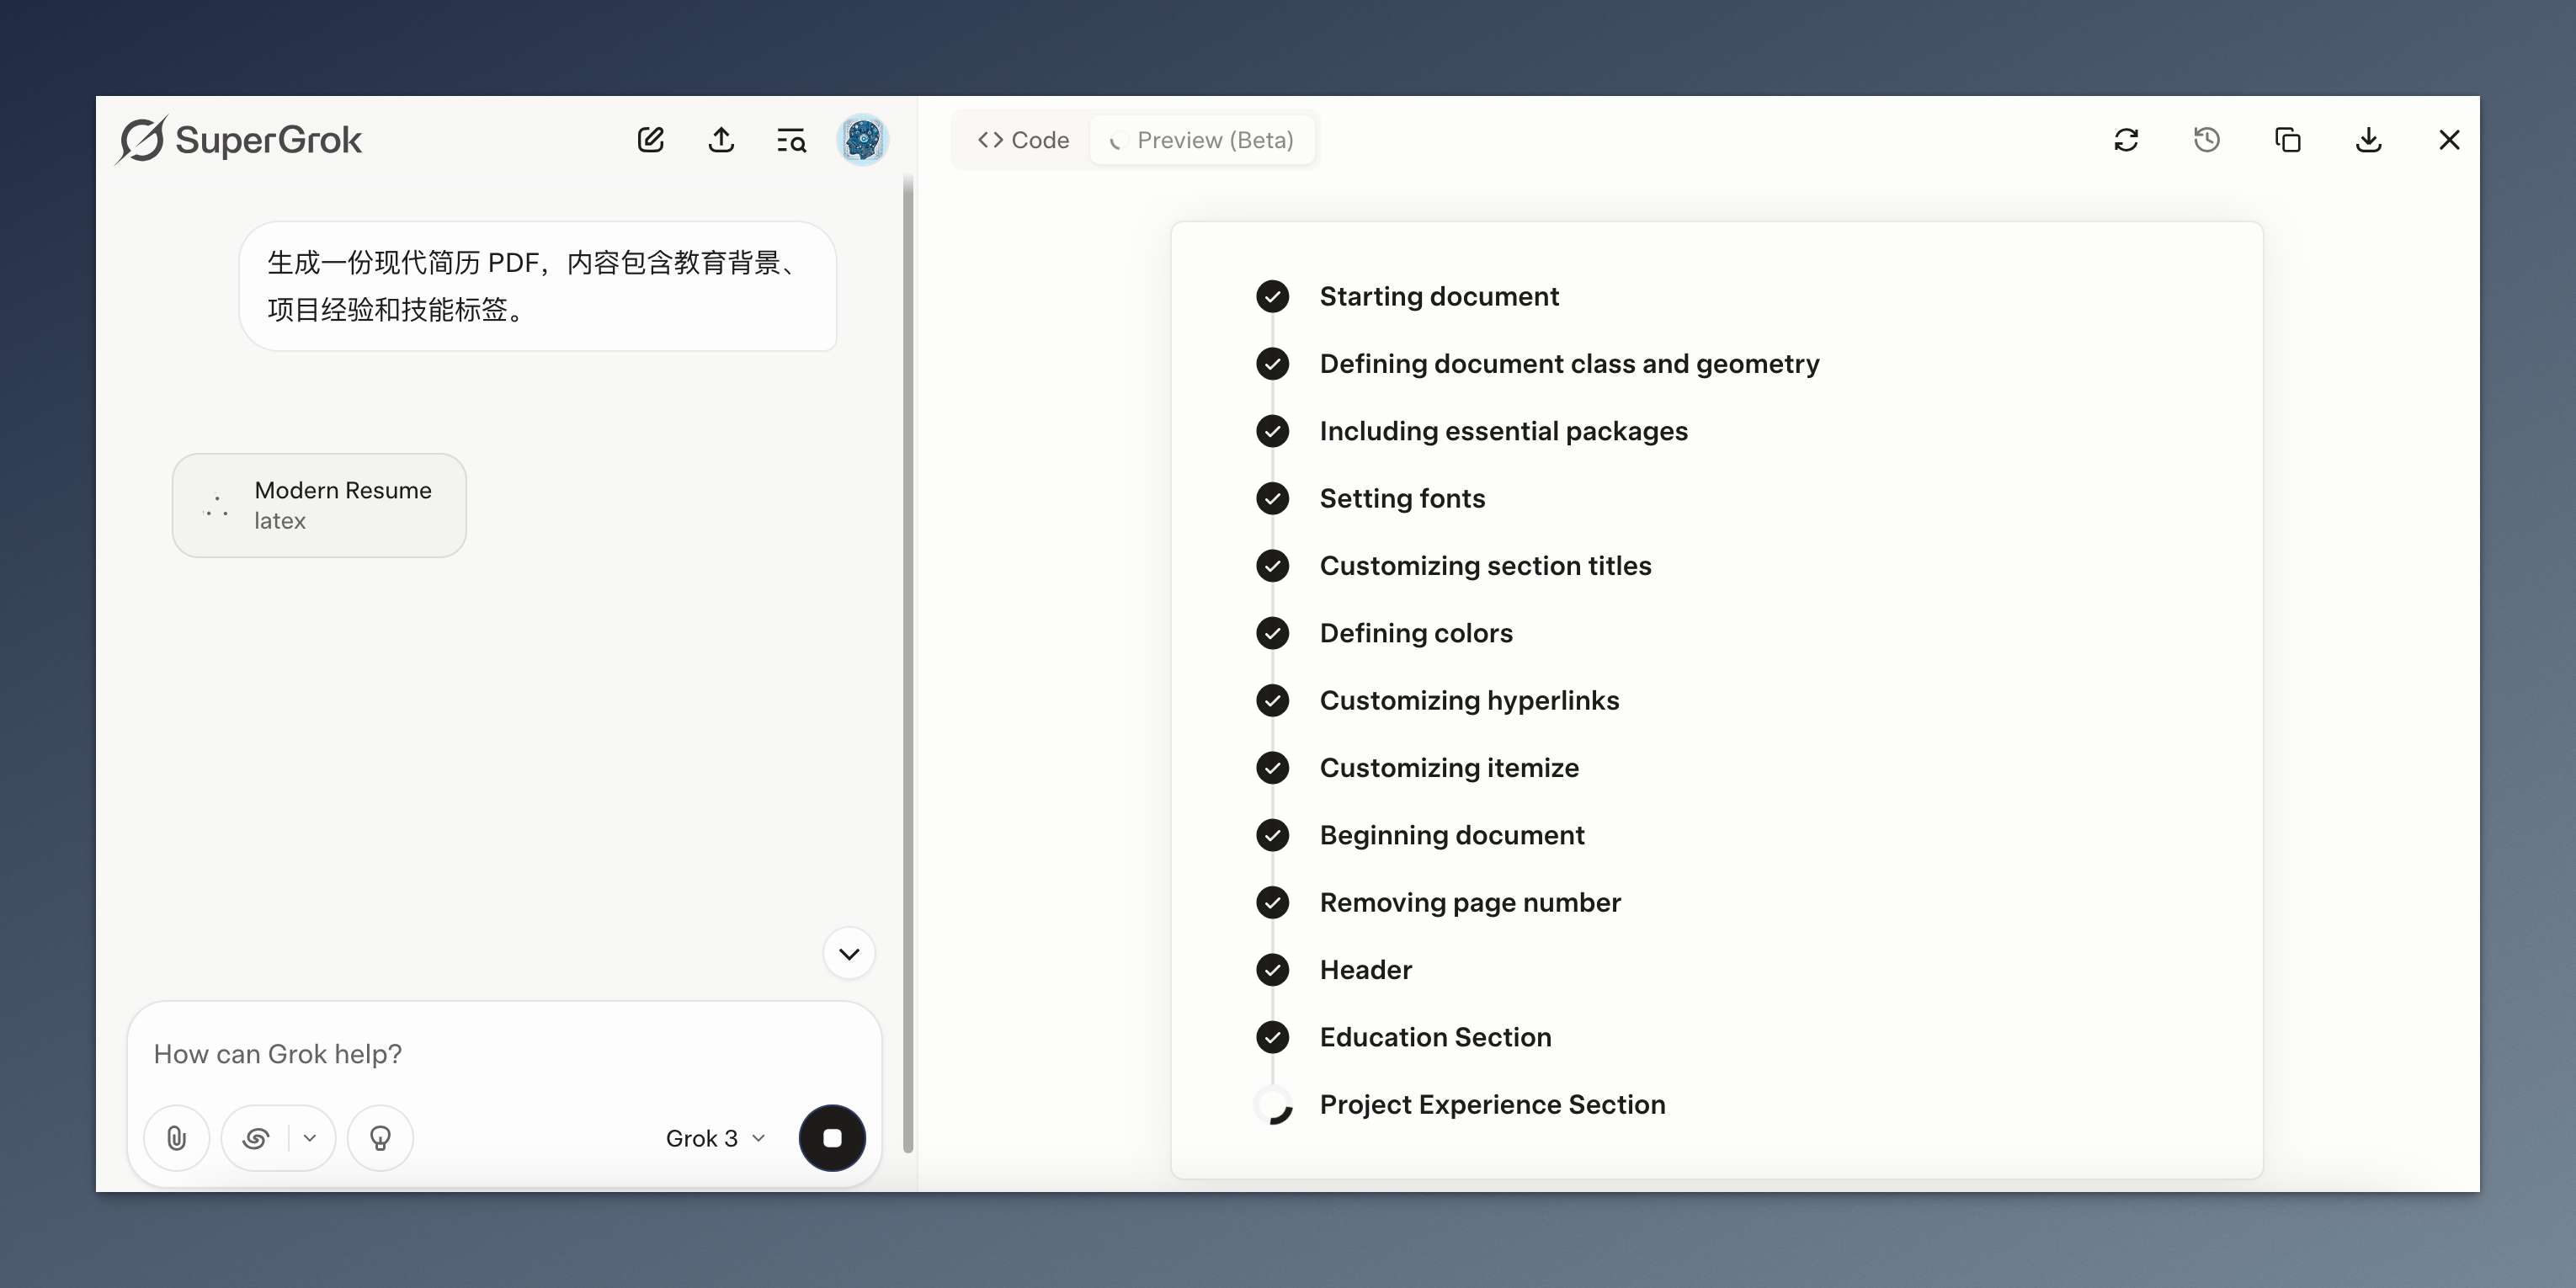
Task: Open version history clock icon
Action: (2207, 140)
